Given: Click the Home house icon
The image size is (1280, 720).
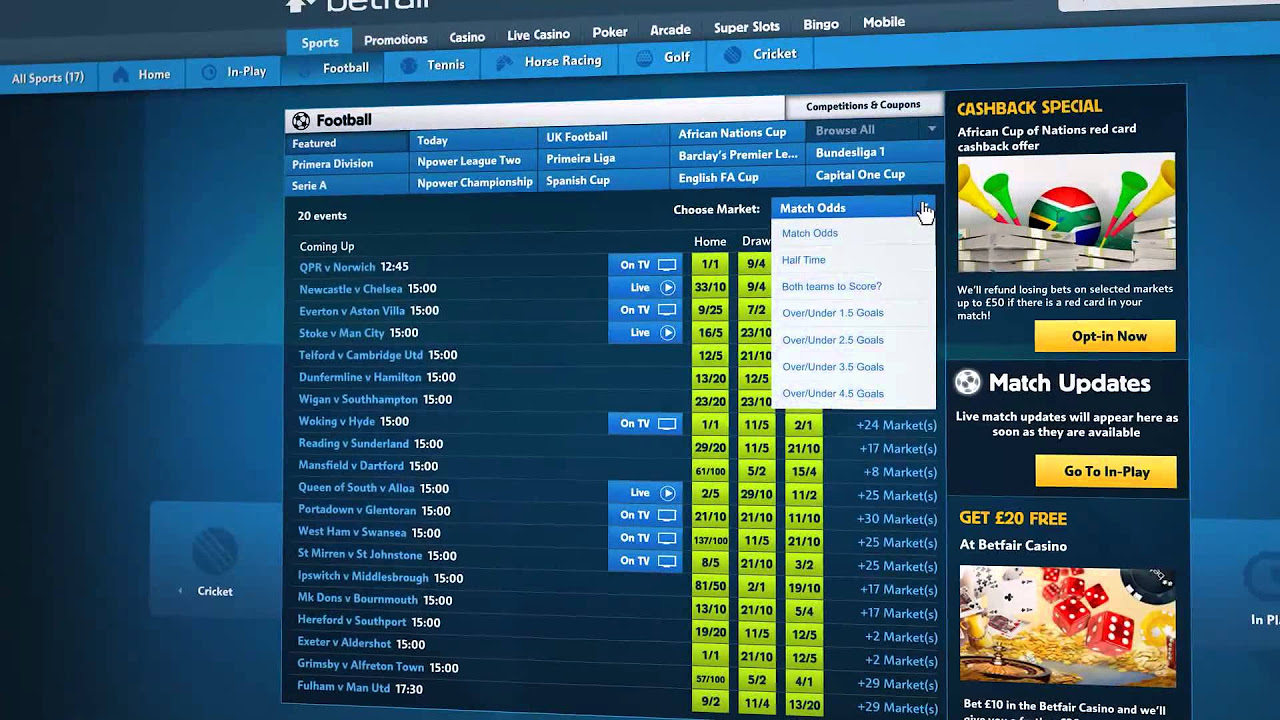Looking at the screenshot, I should 121,75.
